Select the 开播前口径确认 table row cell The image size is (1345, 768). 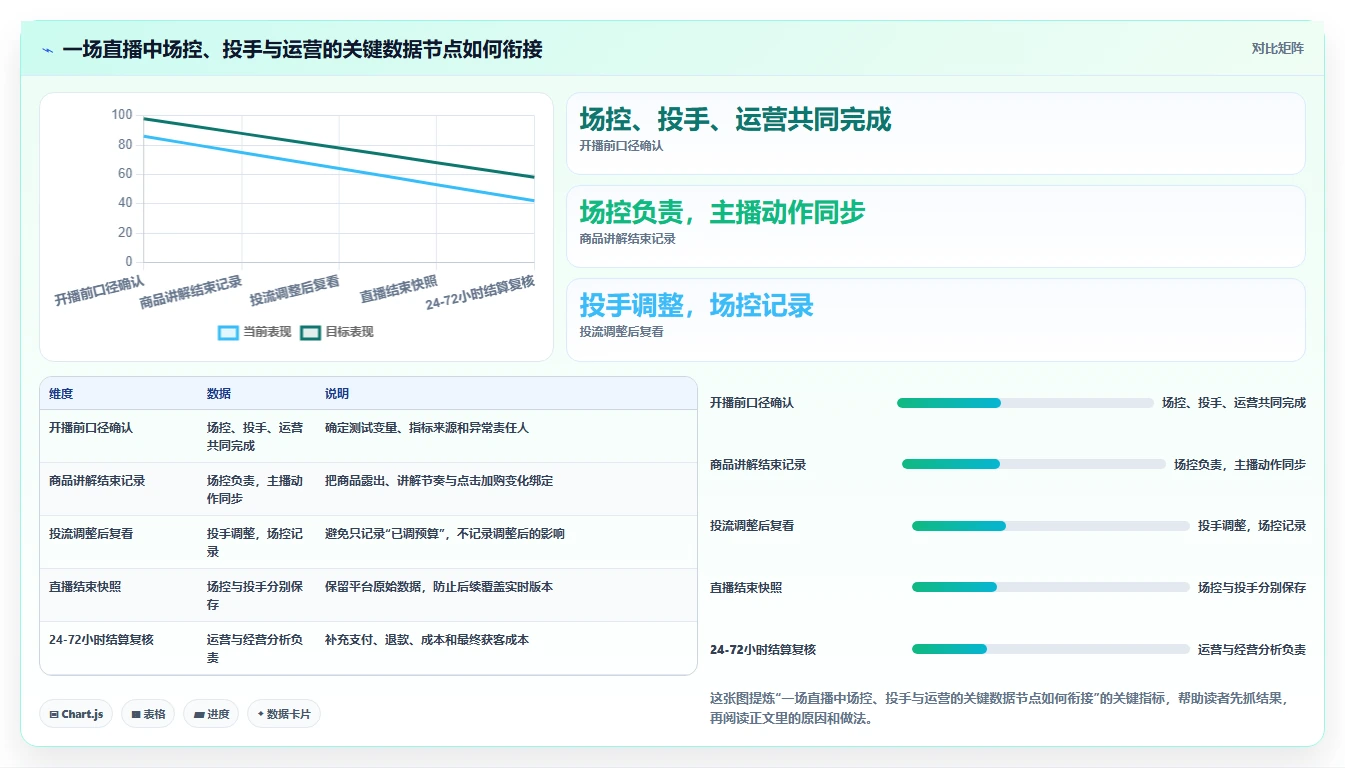point(91,428)
